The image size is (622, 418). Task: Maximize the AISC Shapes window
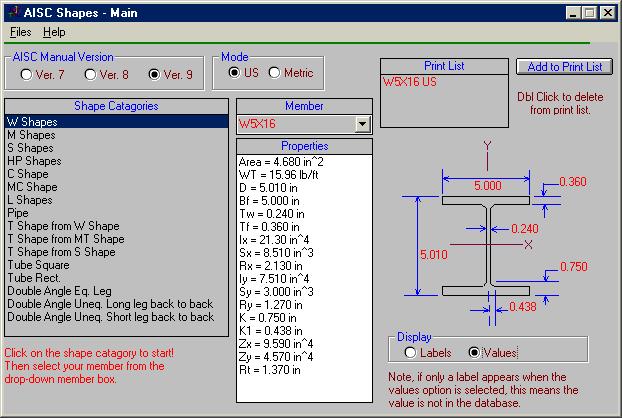[x=589, y=13]
